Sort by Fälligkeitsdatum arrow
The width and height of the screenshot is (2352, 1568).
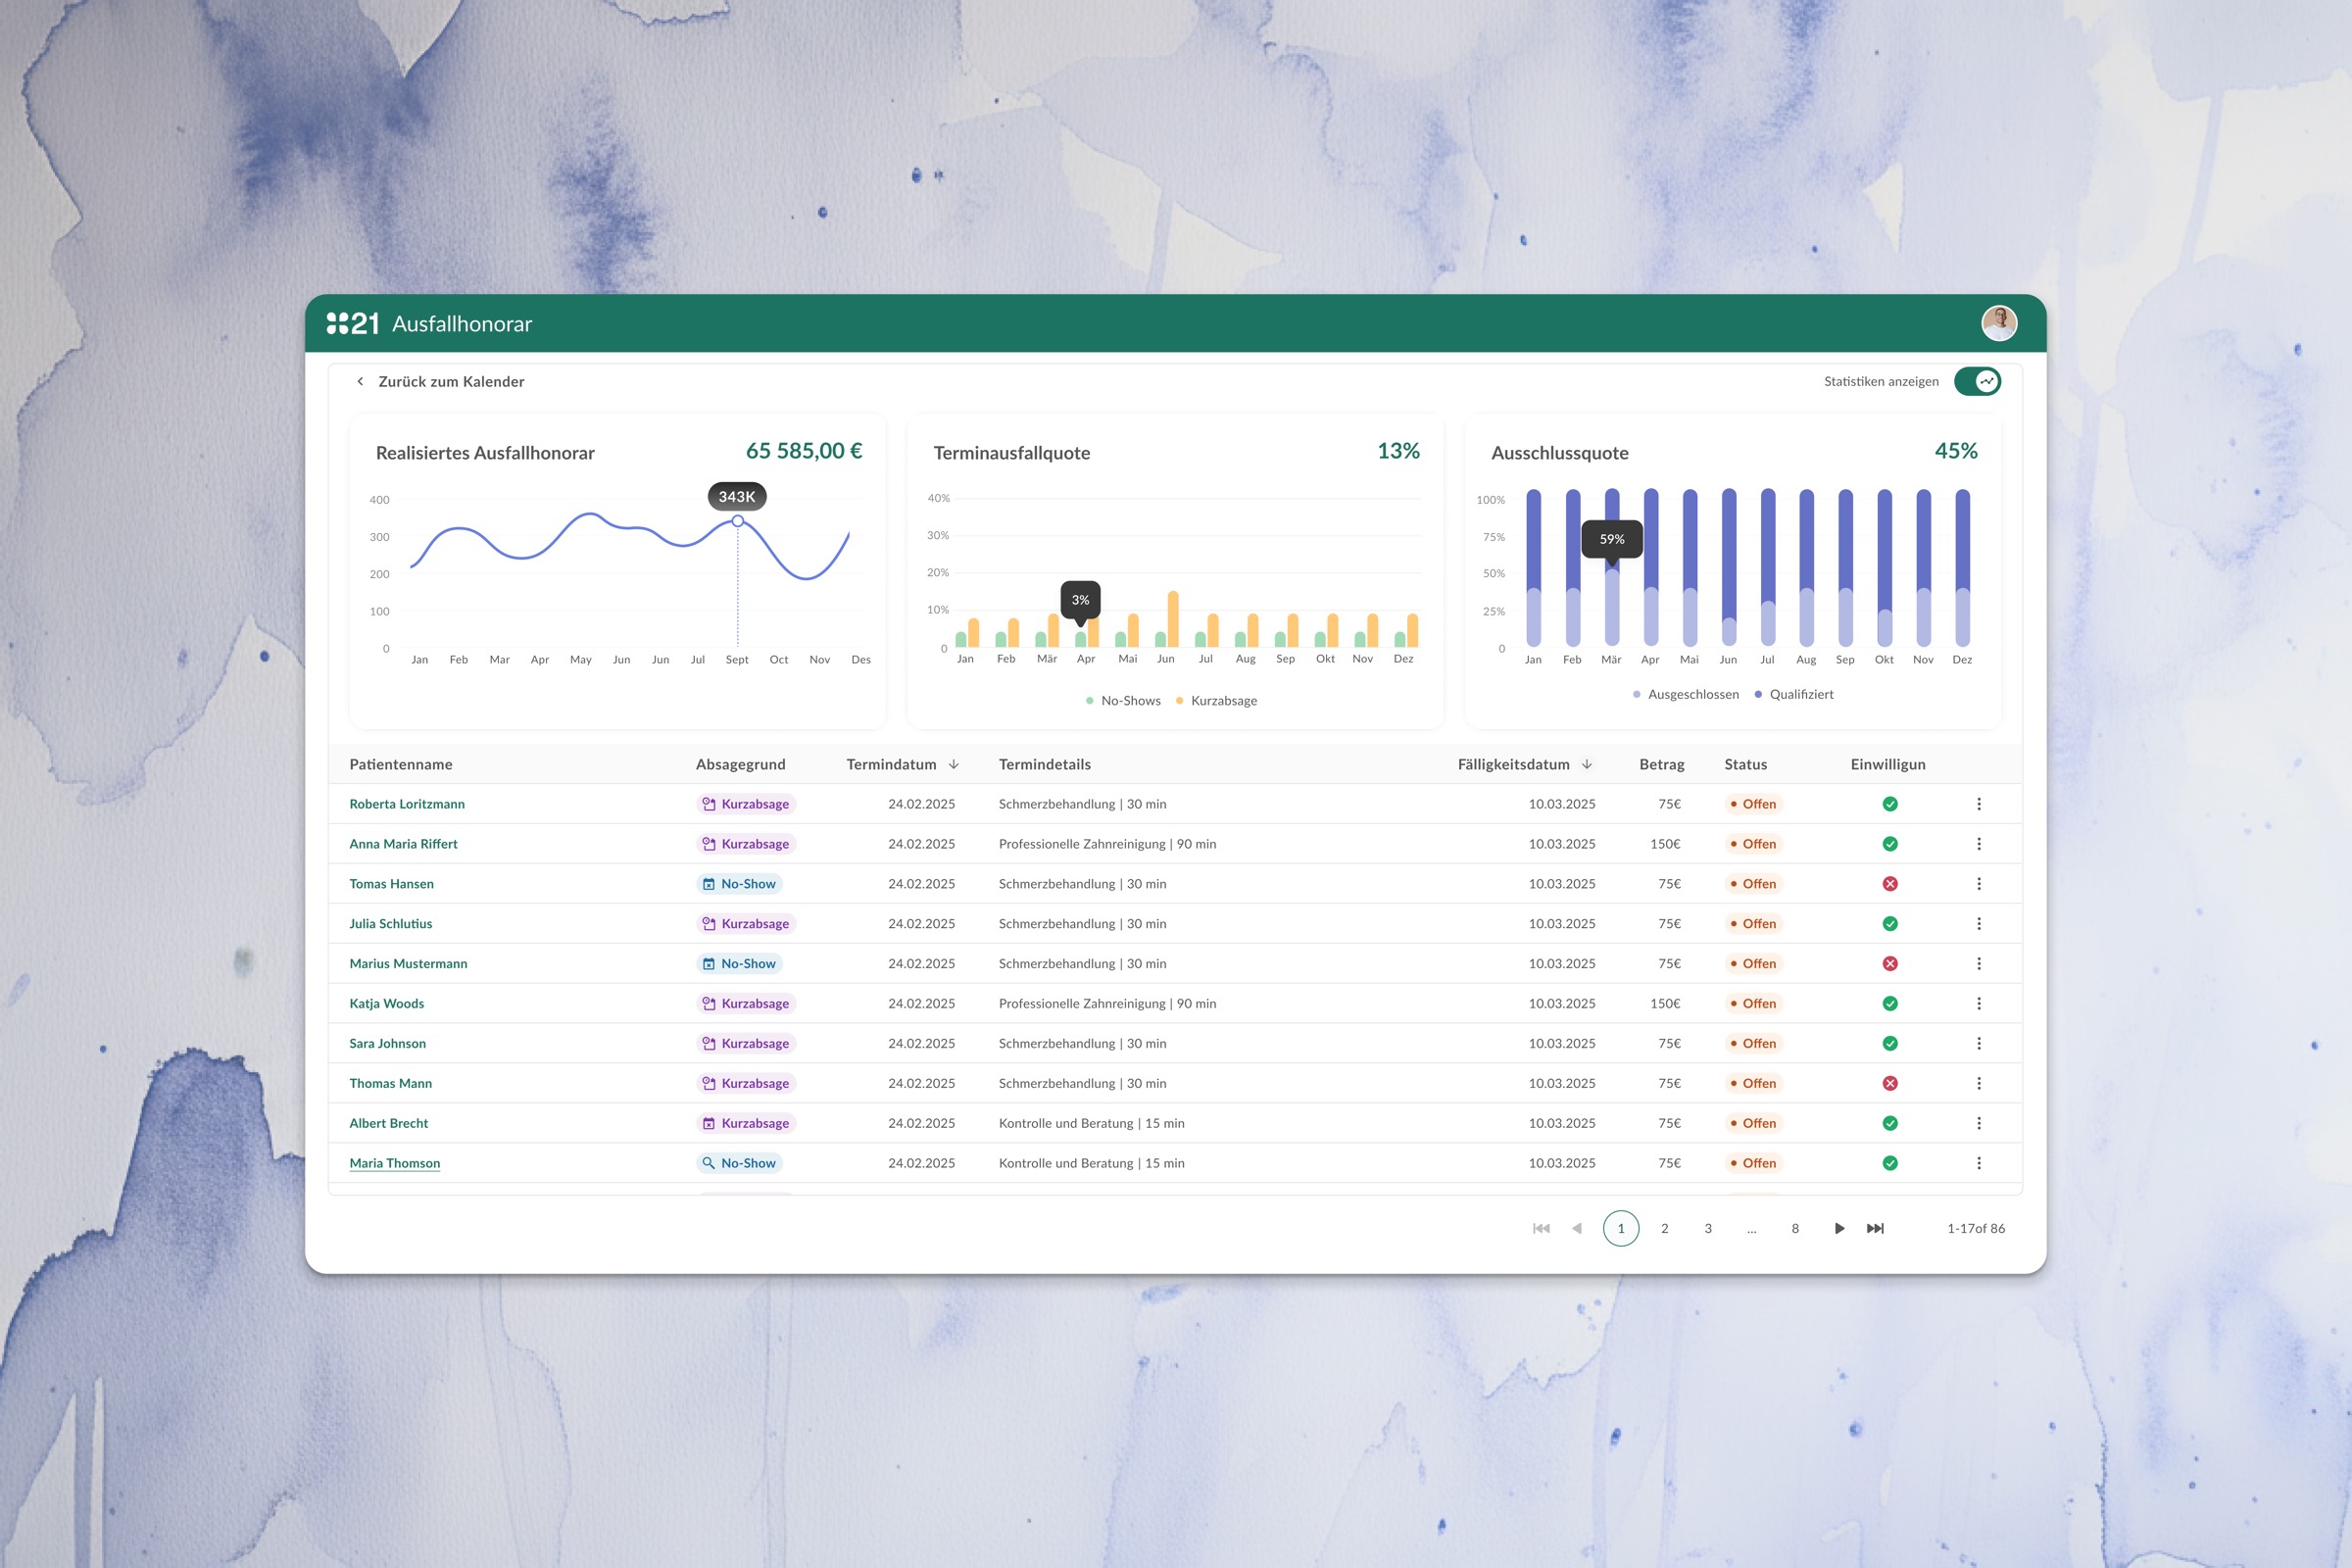(x=1587, y=764)
